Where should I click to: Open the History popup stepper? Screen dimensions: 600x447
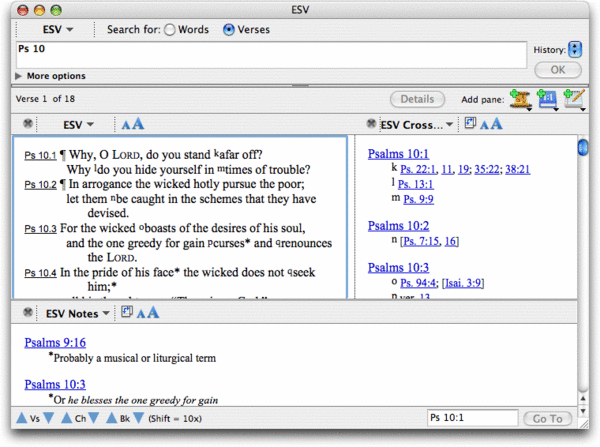click(575, 49)
